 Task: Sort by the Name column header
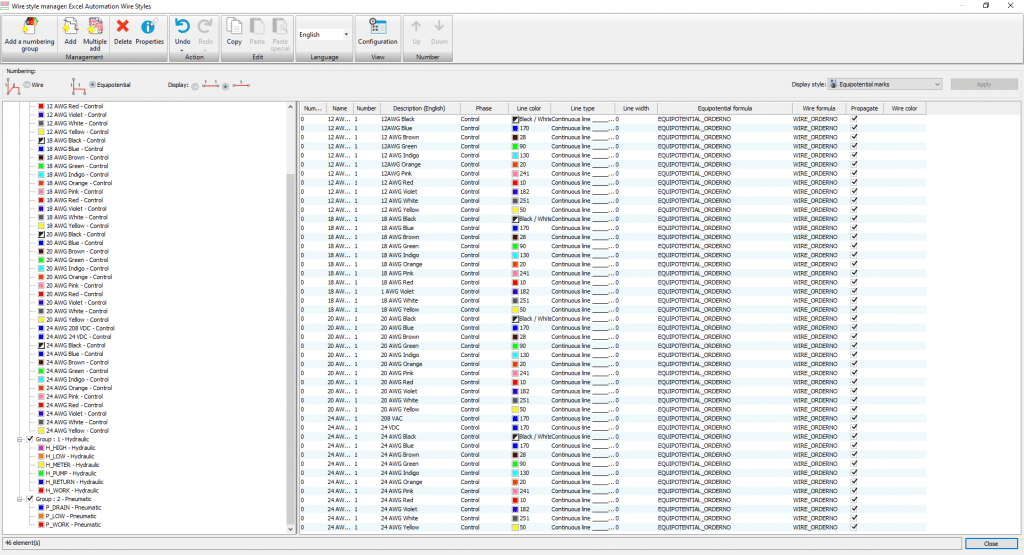click(340, 108)
